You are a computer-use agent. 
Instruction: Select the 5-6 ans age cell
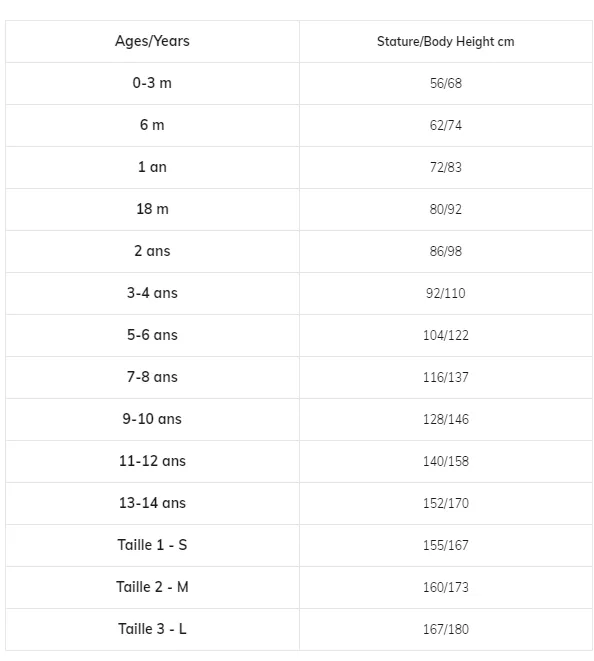(x=152, y=335)
